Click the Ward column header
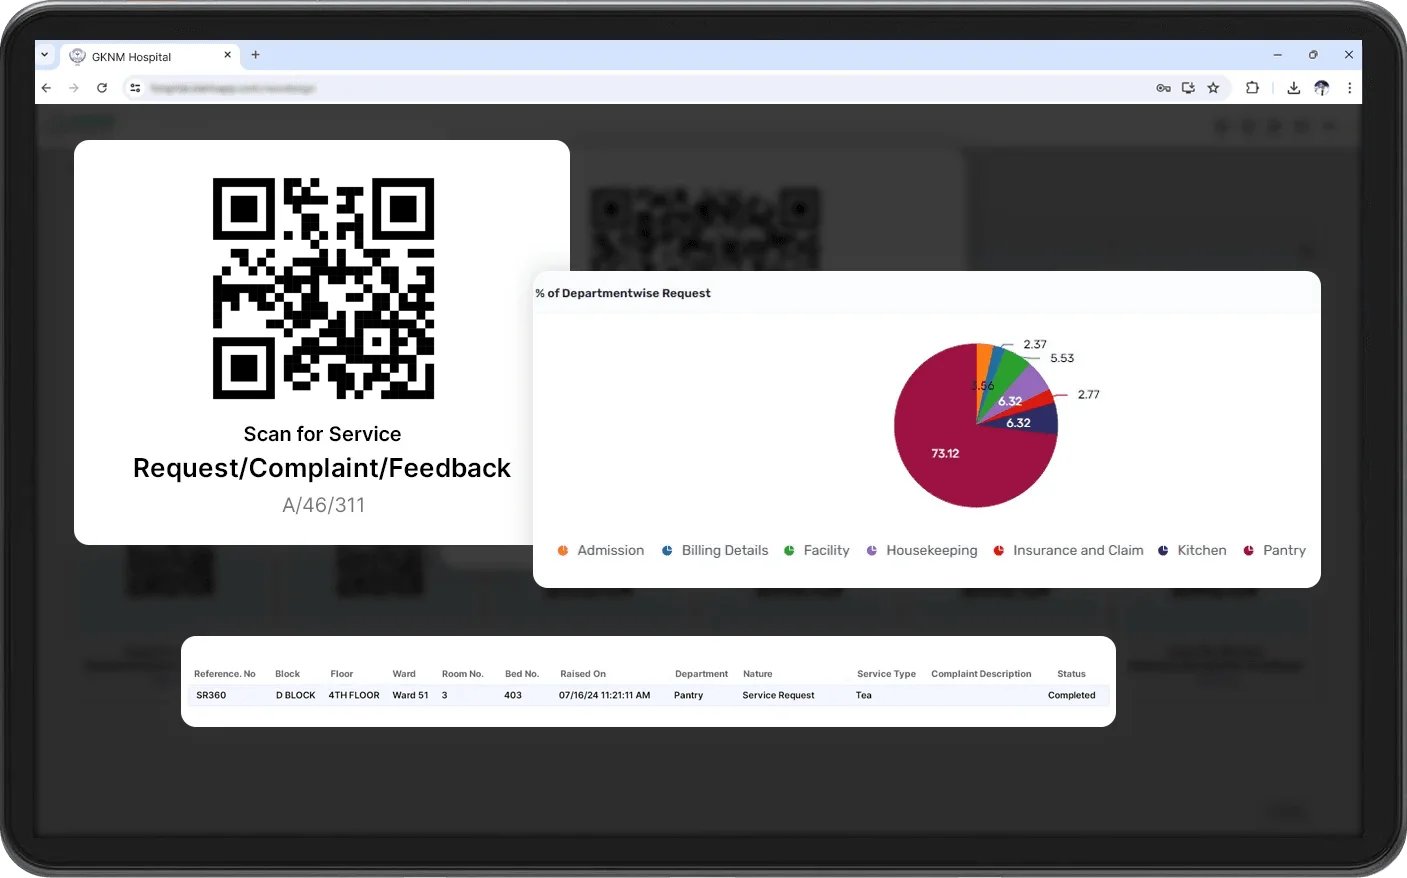Image resolution: width=1407 pixels, height=878 pixels. click(x=404, y=674)
